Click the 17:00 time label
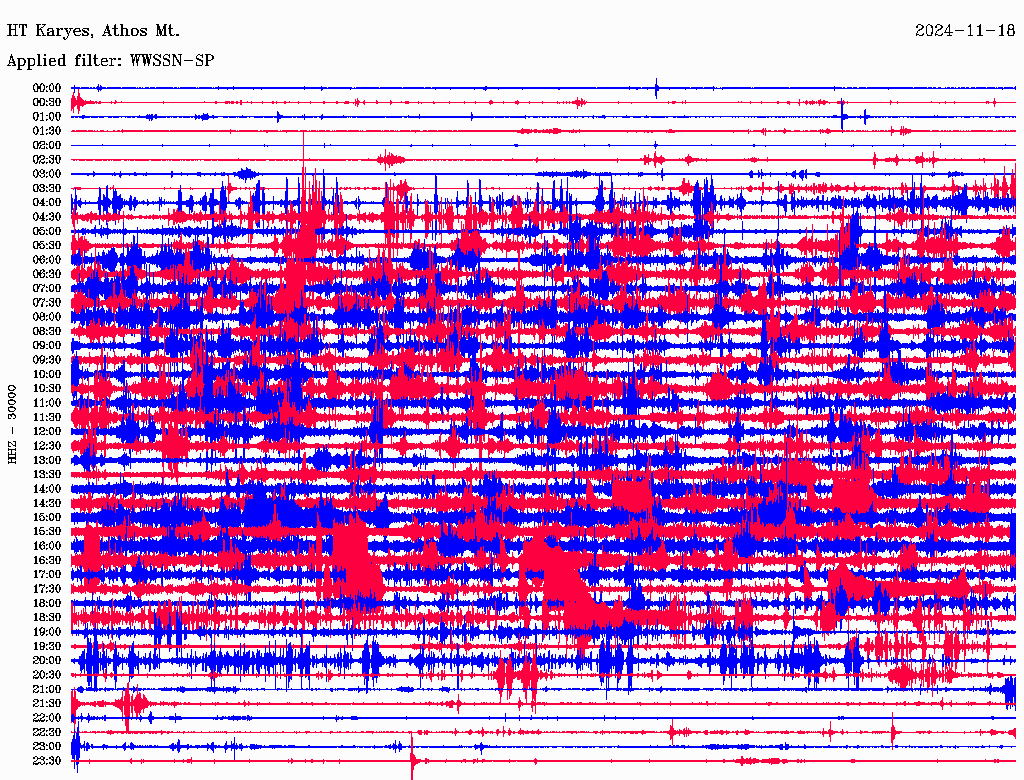 tap(47, 574)
